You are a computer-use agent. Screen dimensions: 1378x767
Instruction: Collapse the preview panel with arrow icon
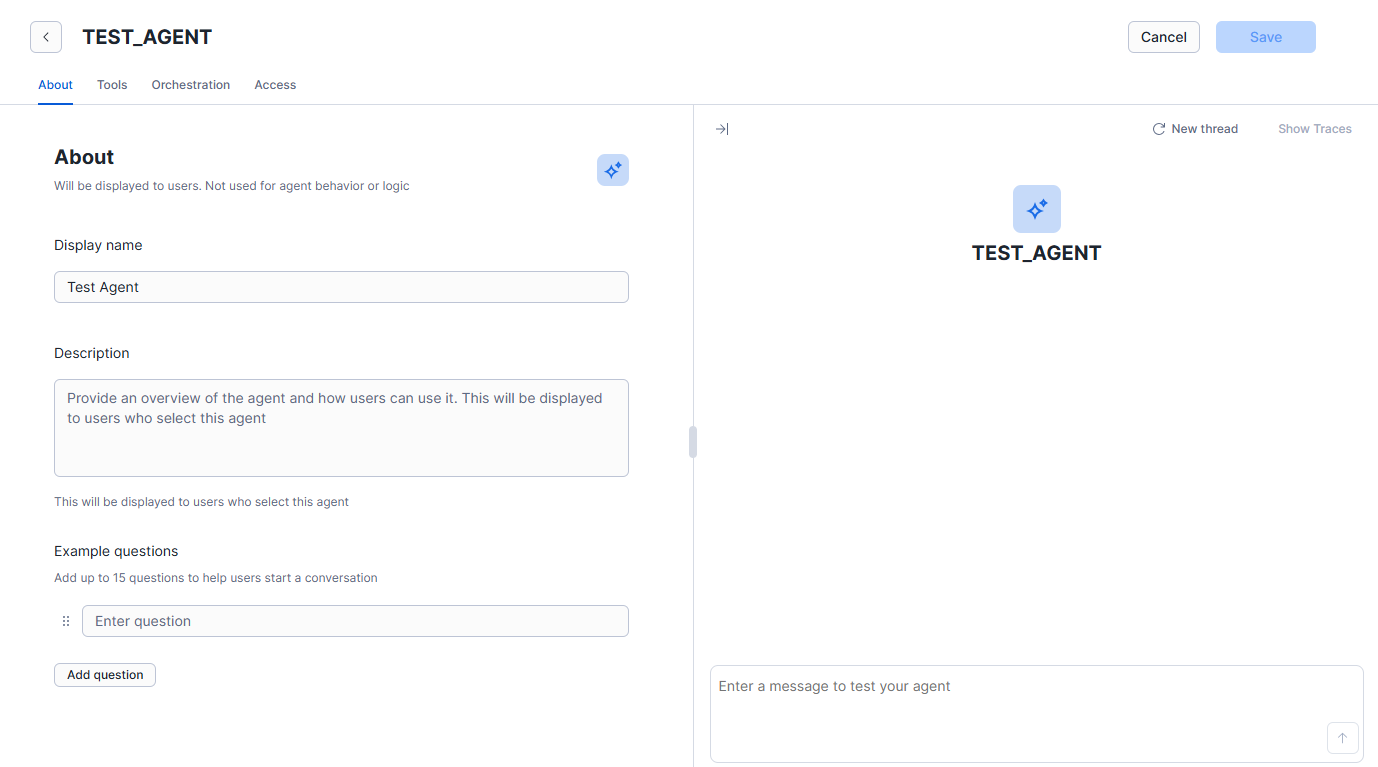pos(722,129)
